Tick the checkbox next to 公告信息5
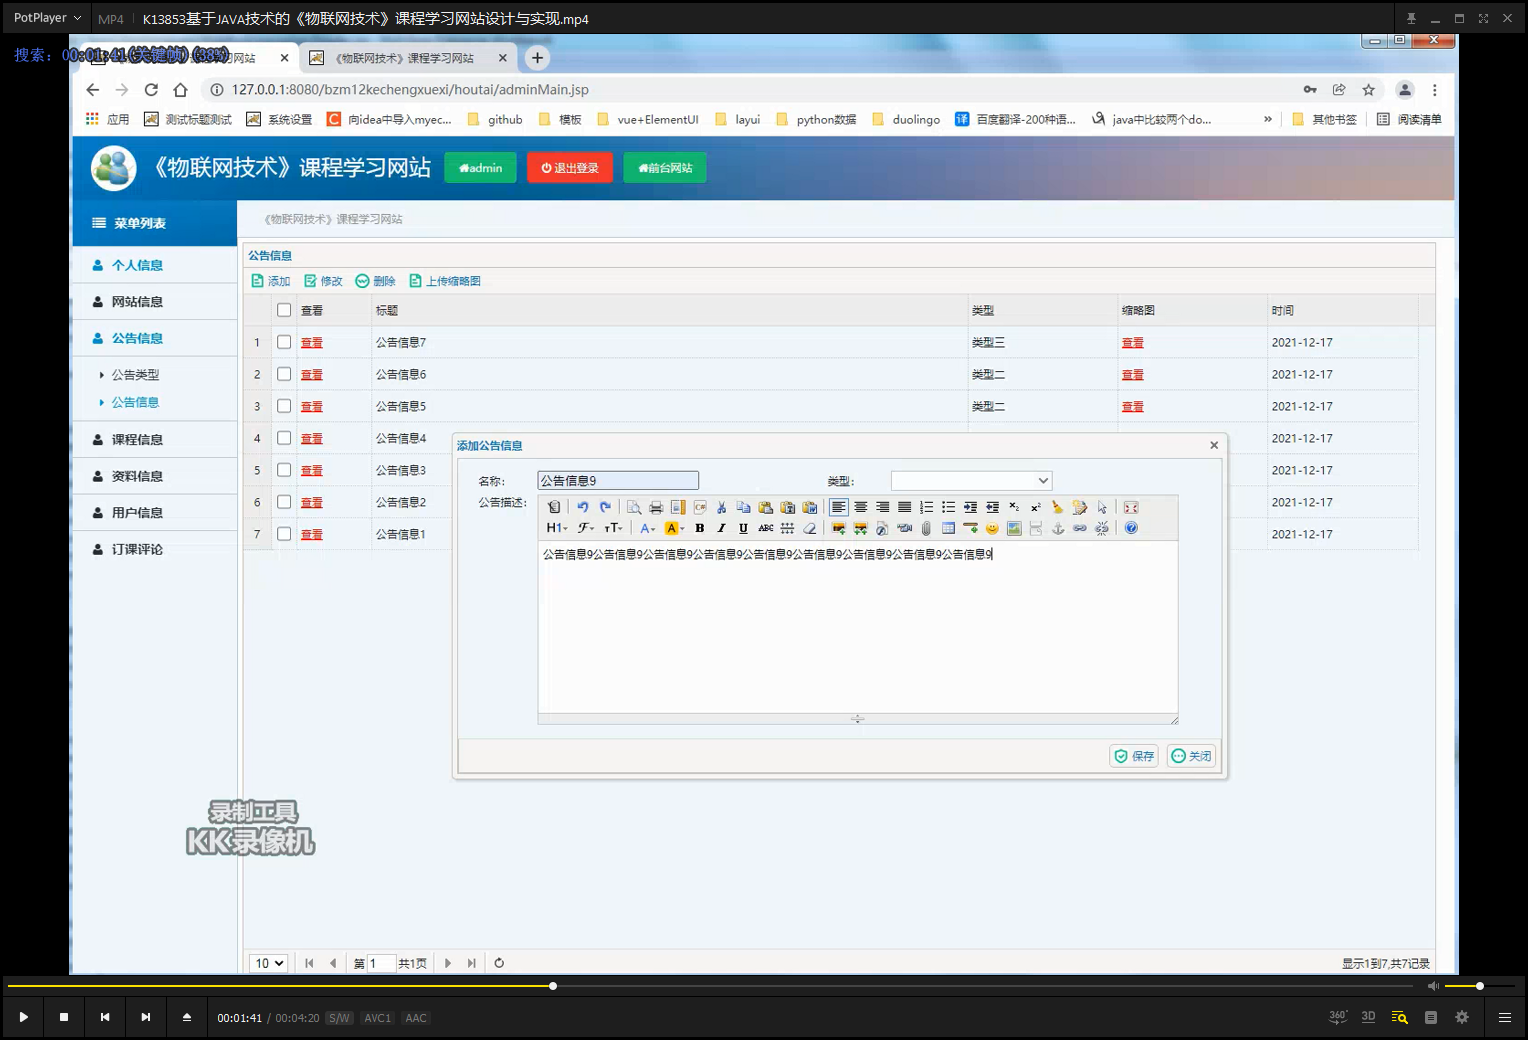The height and width of the screenshot is (1040, 1528). pyautogui.click(x=284, y=406)
